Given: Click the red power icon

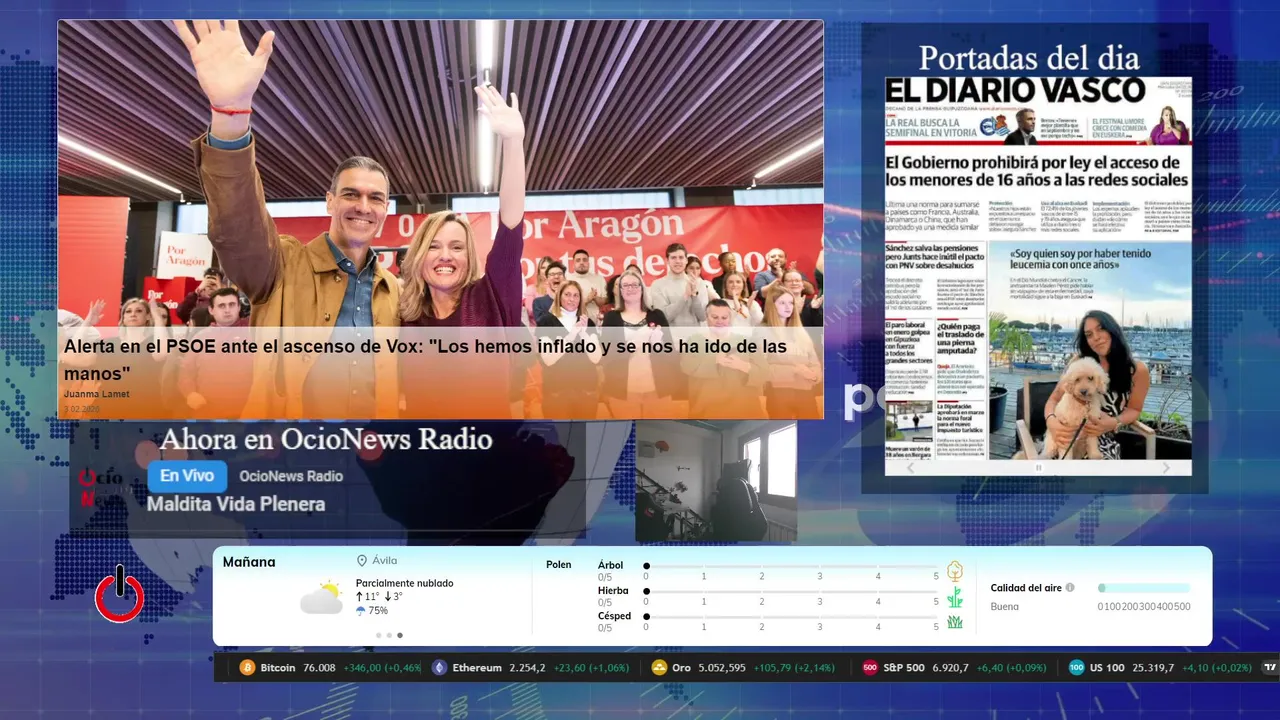Looking at the screenshot, I should (120, 595).
